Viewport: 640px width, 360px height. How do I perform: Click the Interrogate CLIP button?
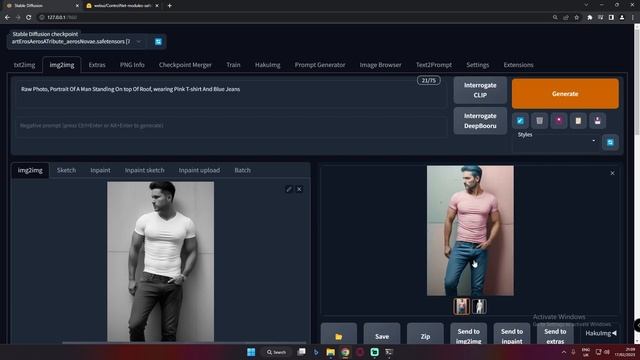[x=480, y=90]
